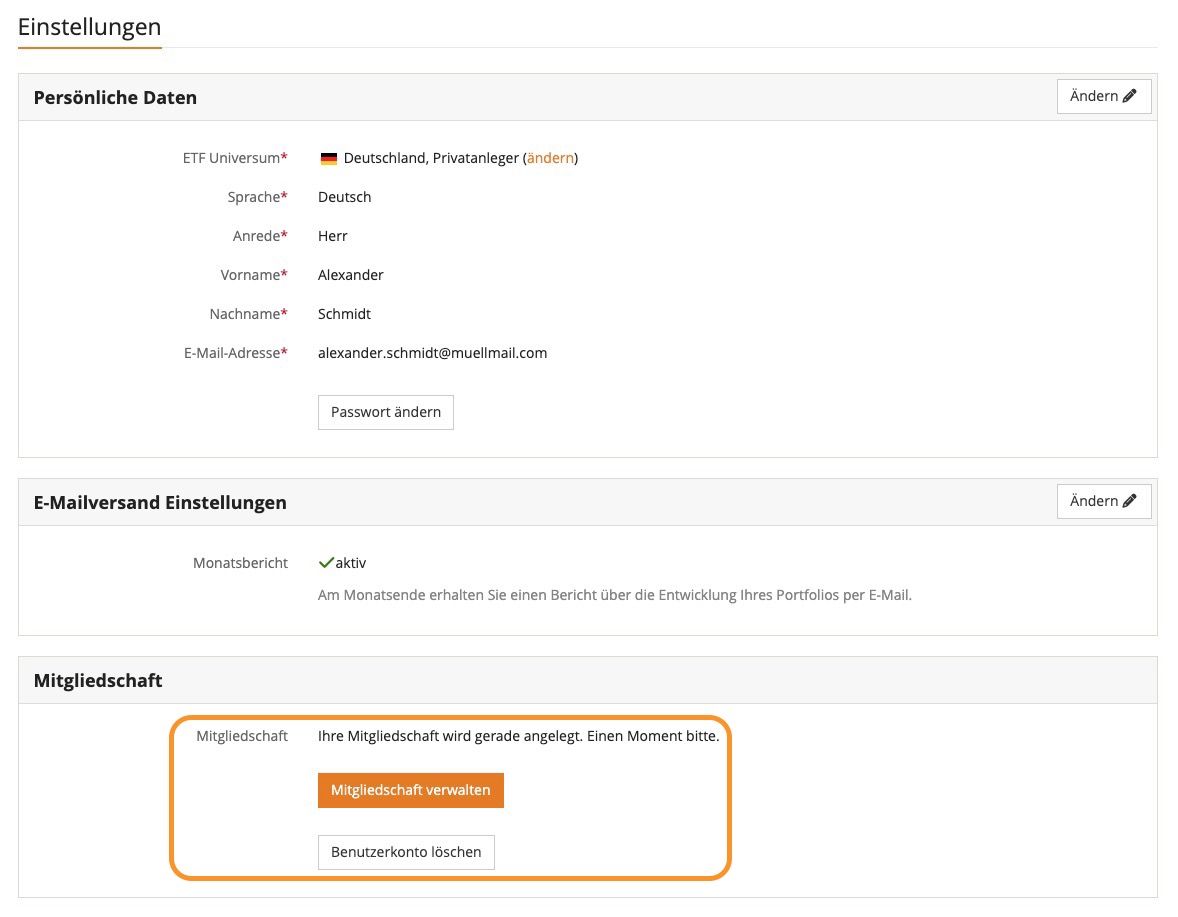Follow the orange ändern link after Privatanleger
1178x917 pixels.
(x=550, y=158)
